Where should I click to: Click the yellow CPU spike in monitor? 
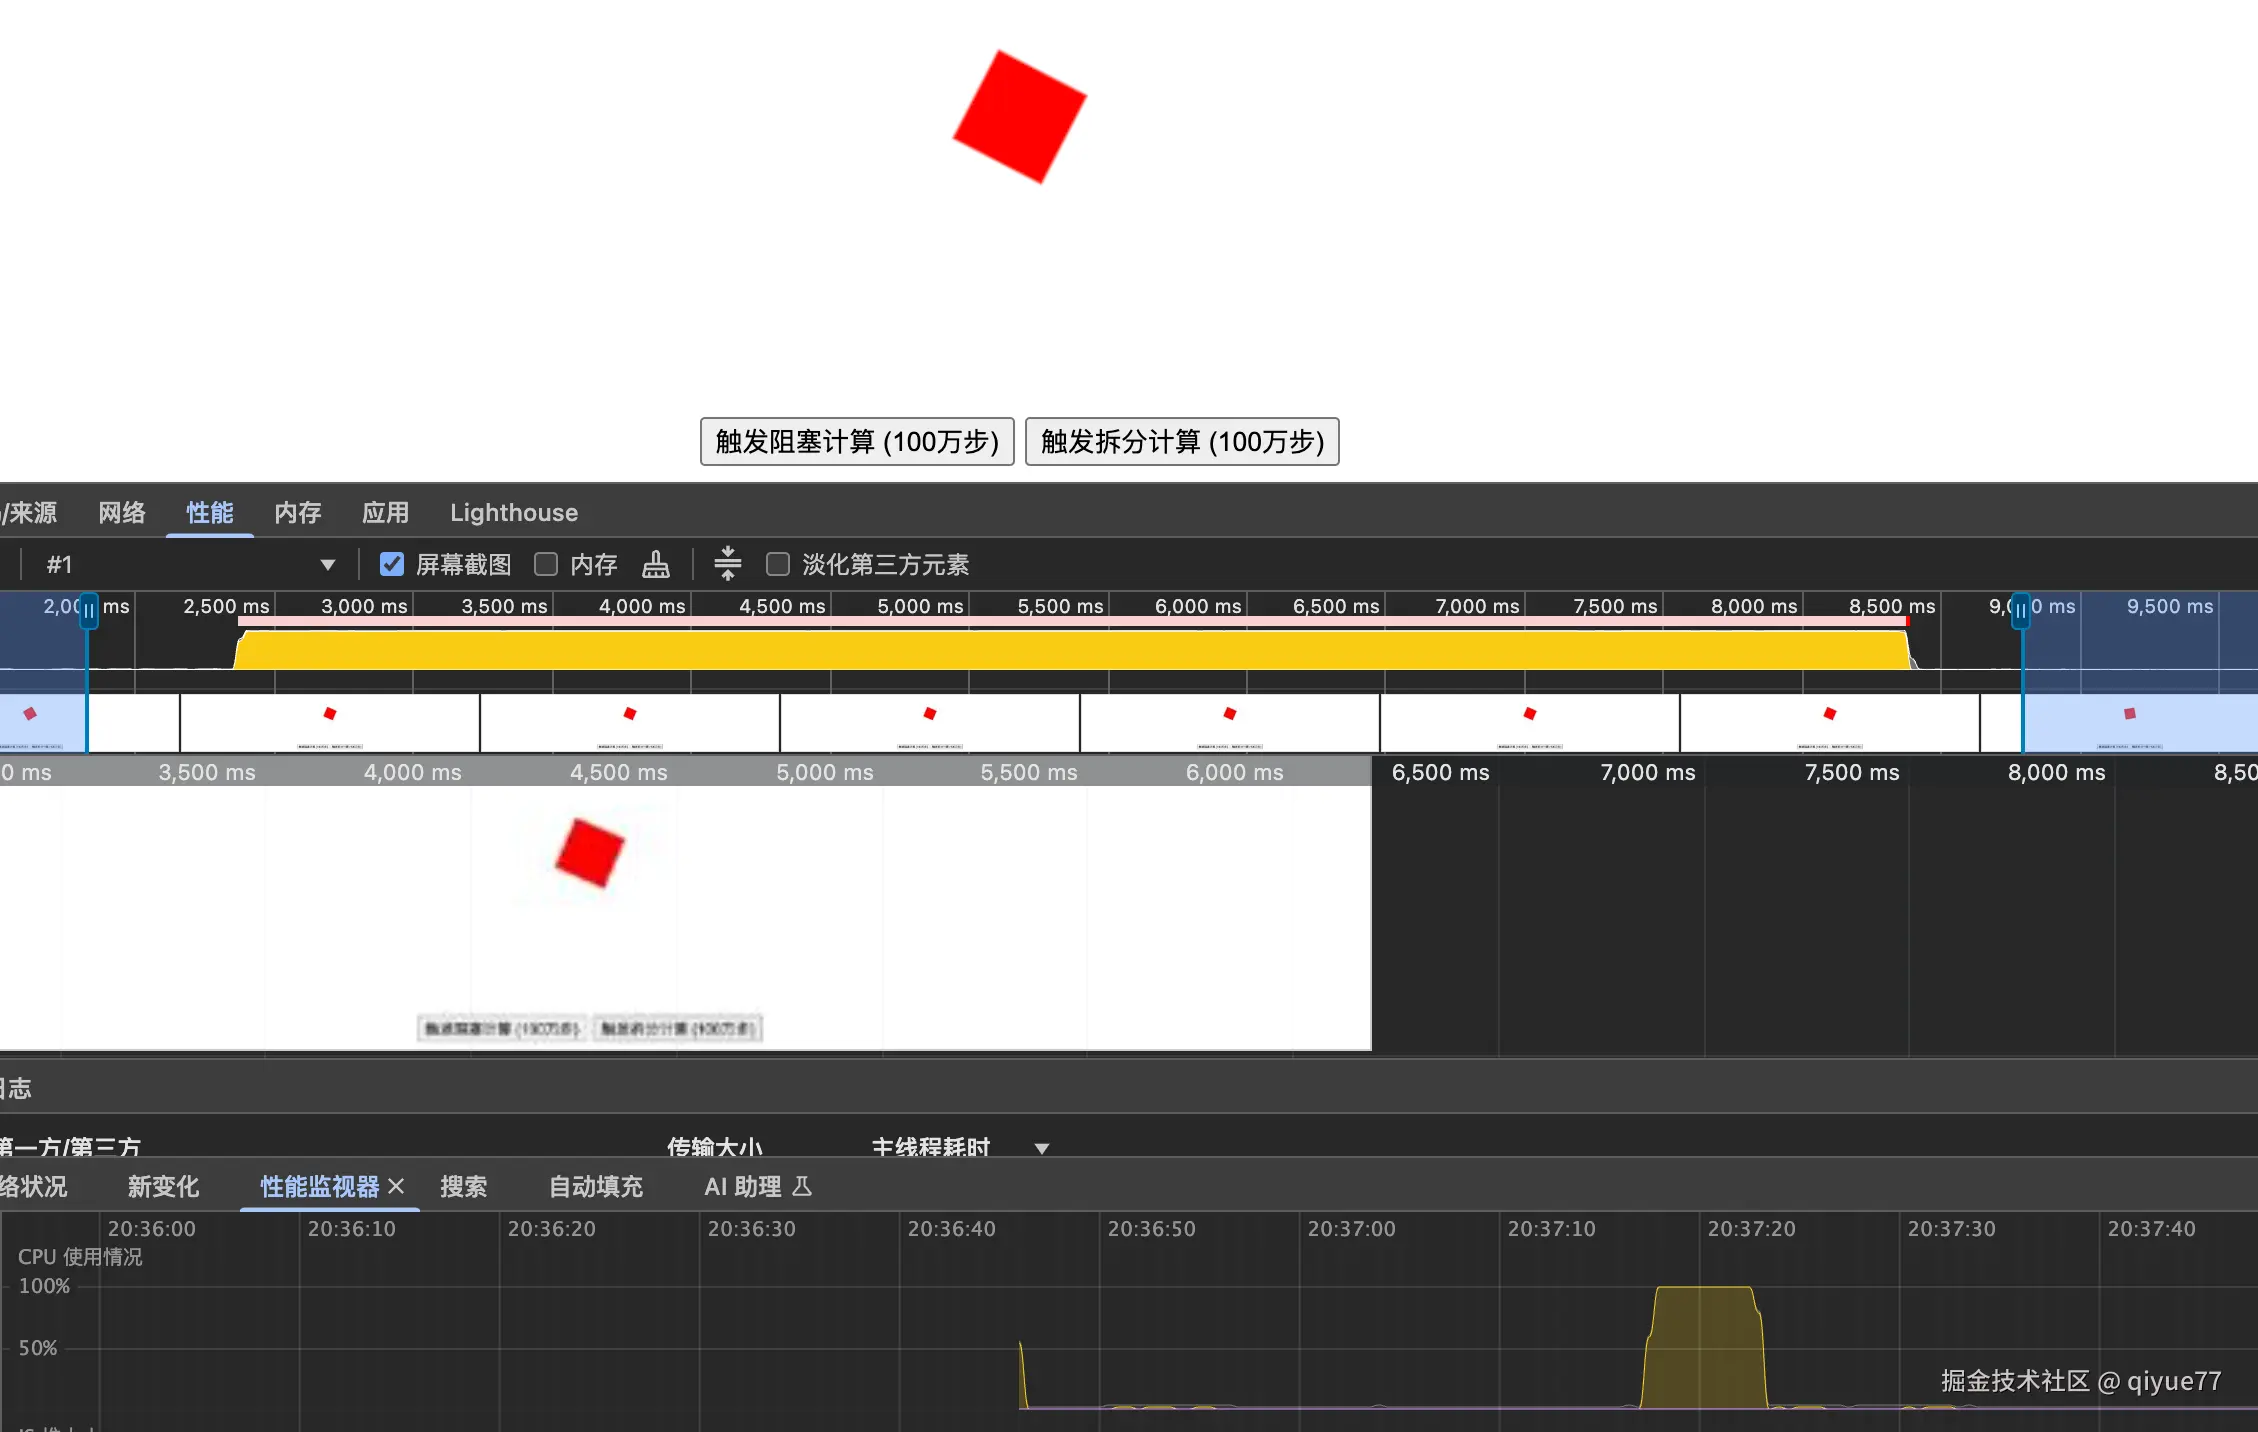click(1703, 1345)
